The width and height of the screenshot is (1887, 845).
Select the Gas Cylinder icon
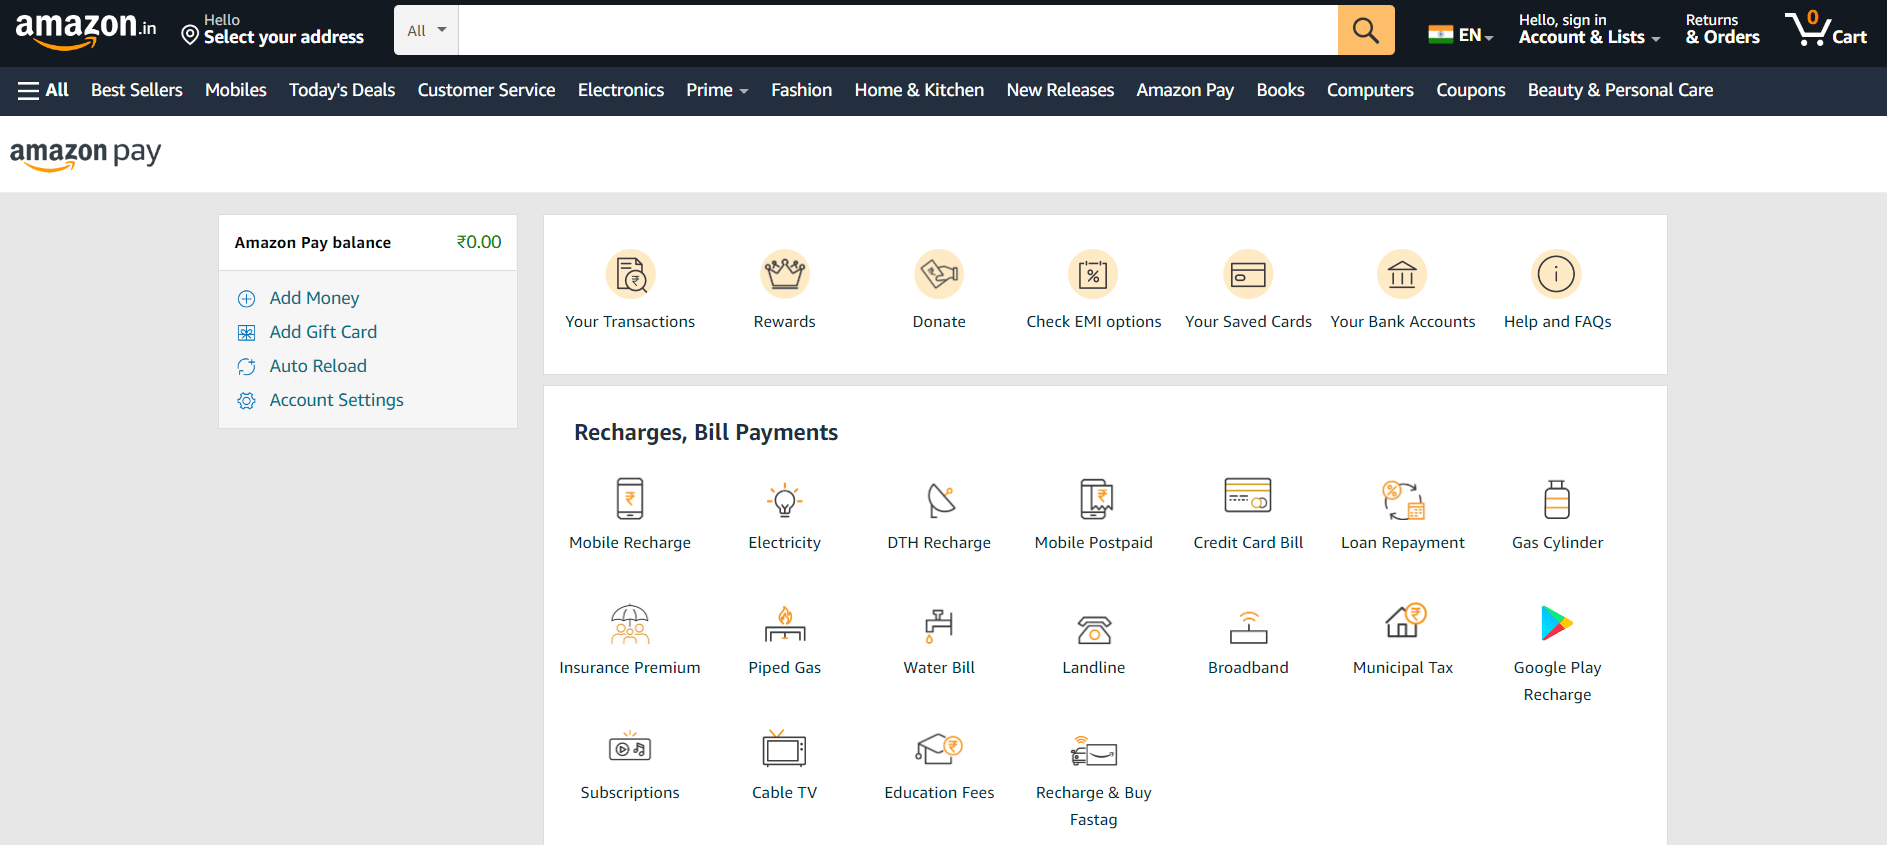(x=1557, y=499)
